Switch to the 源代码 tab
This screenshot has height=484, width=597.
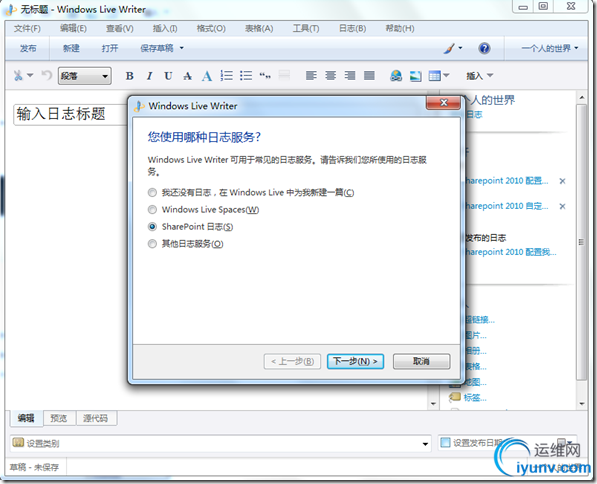pyautogui.click(x=96, y=418)
